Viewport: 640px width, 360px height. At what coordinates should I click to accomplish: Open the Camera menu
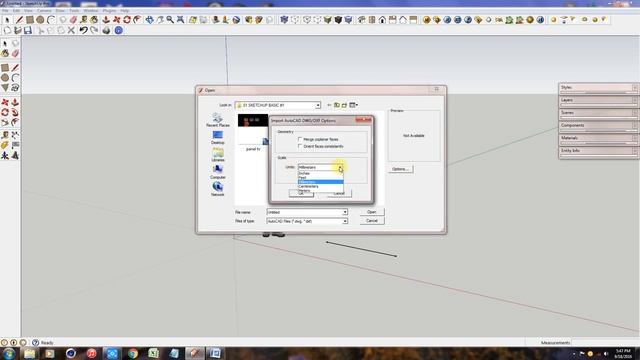pos(44,11)
